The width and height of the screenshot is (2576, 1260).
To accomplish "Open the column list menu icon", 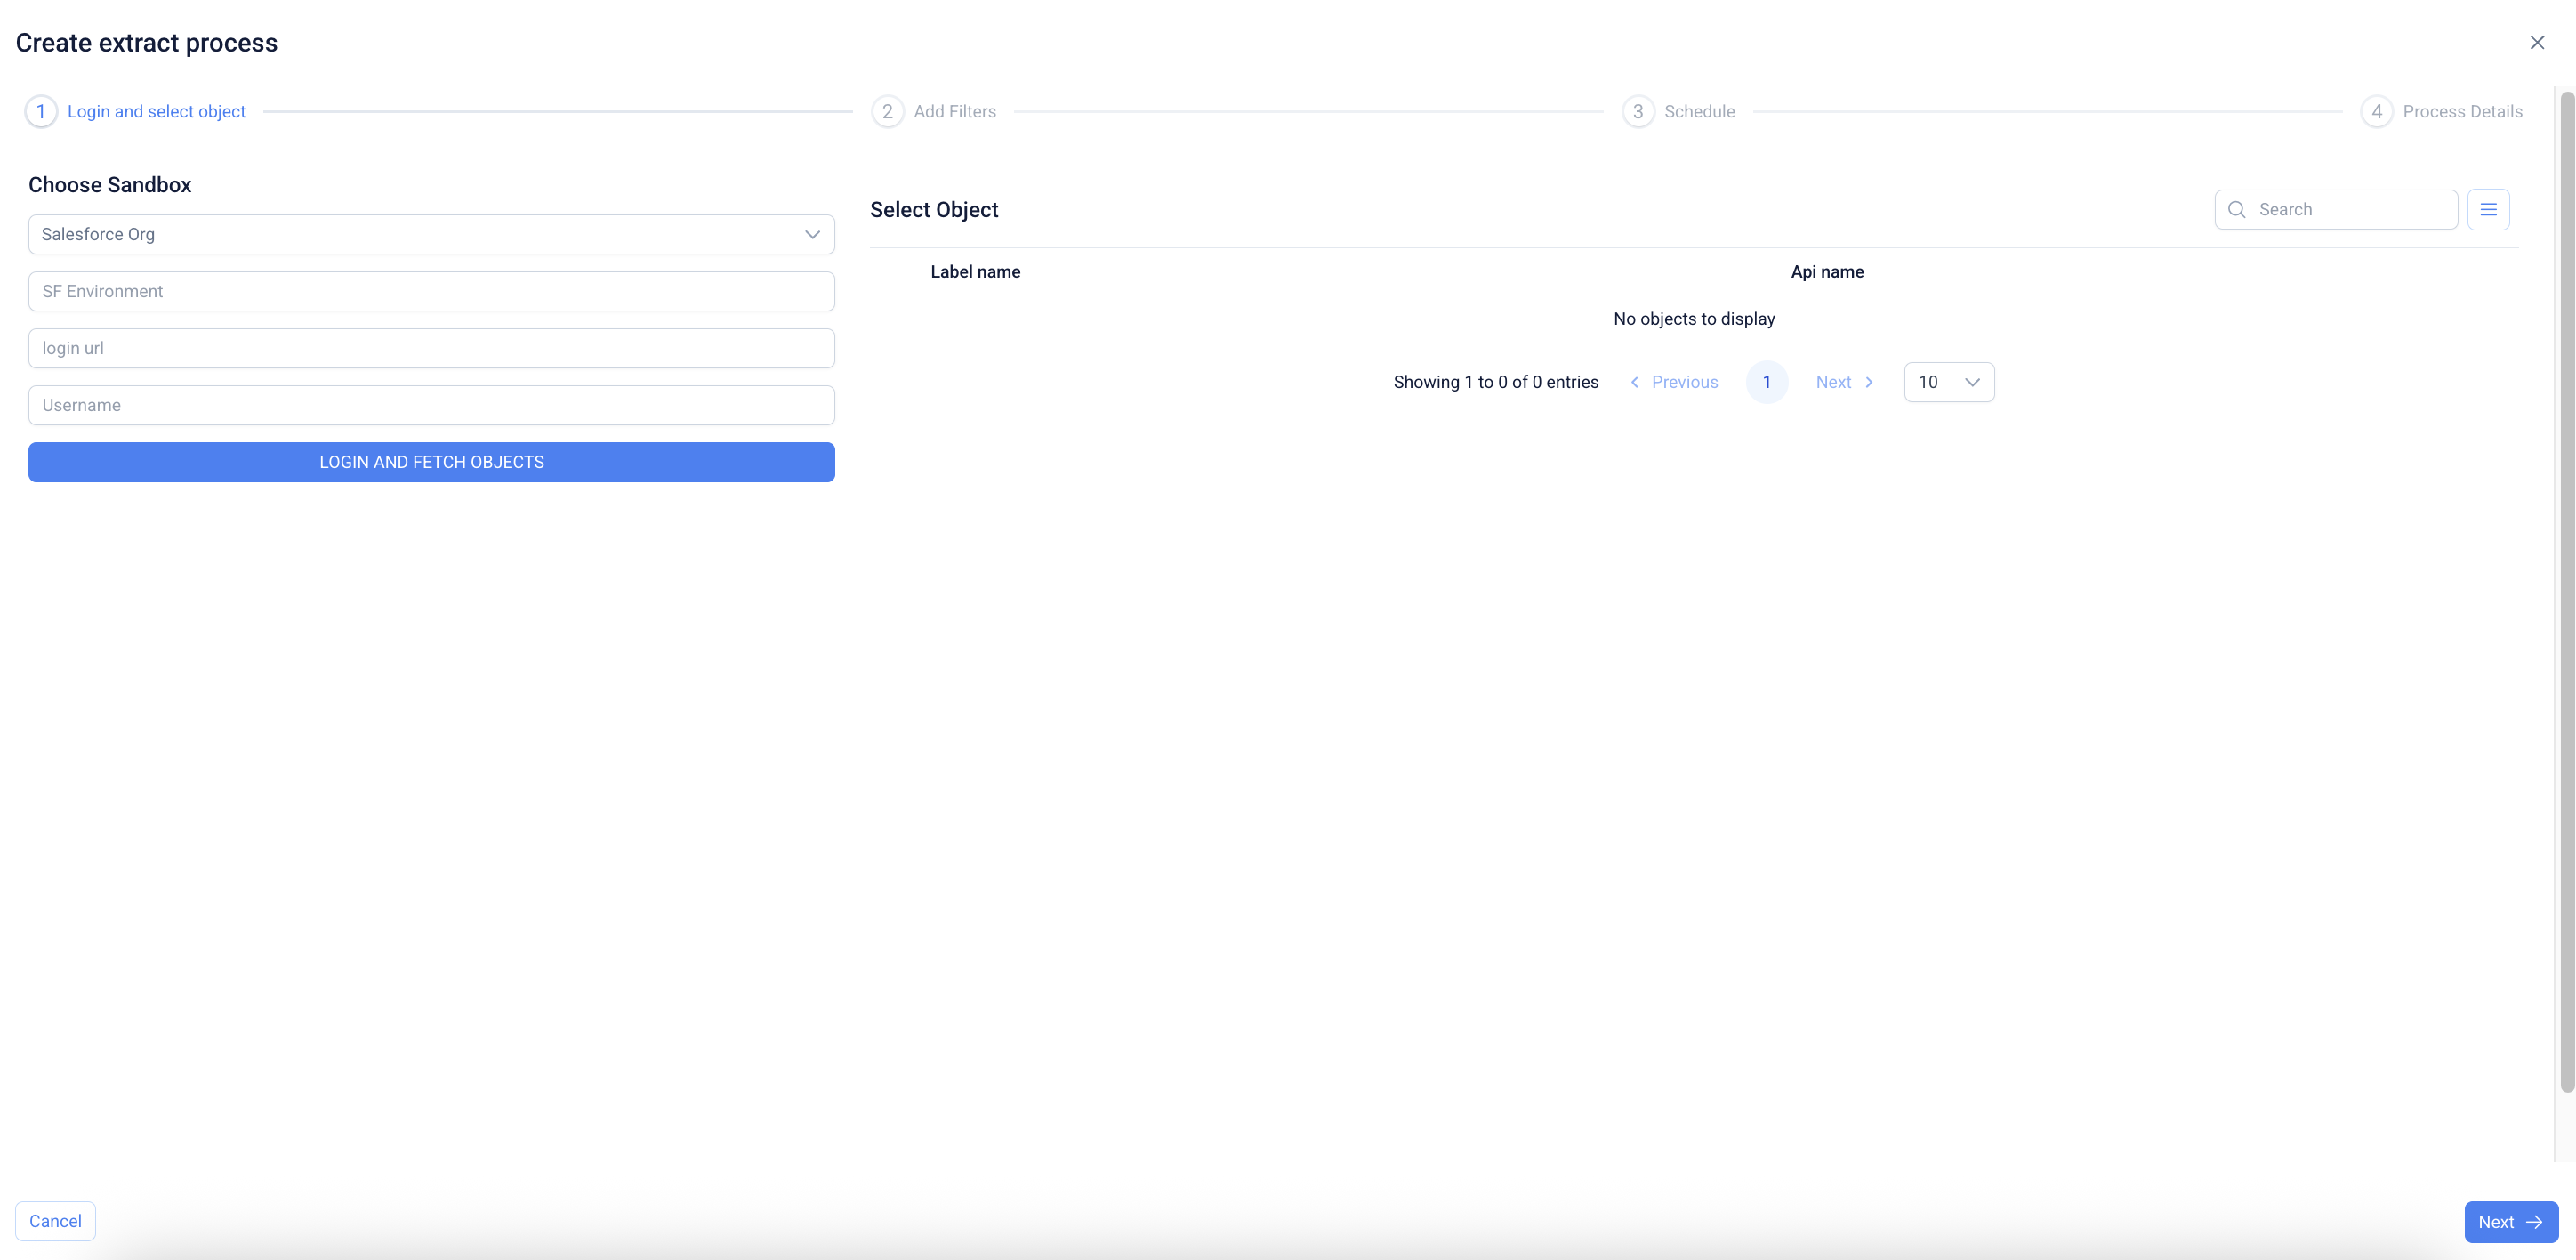I will [2487, 209].
